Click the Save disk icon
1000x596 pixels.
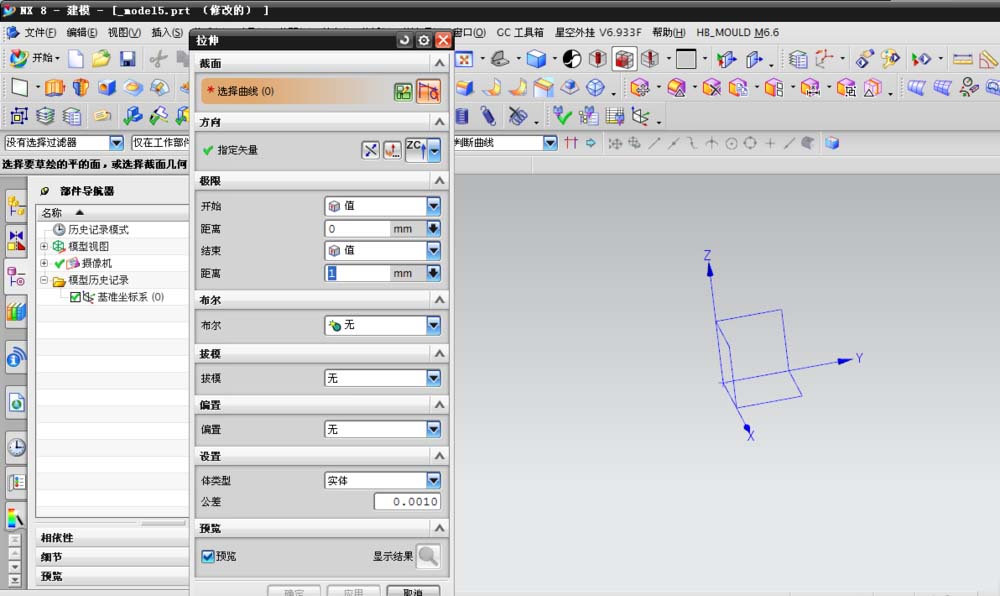pyautogui.click(x=128, y=59)
